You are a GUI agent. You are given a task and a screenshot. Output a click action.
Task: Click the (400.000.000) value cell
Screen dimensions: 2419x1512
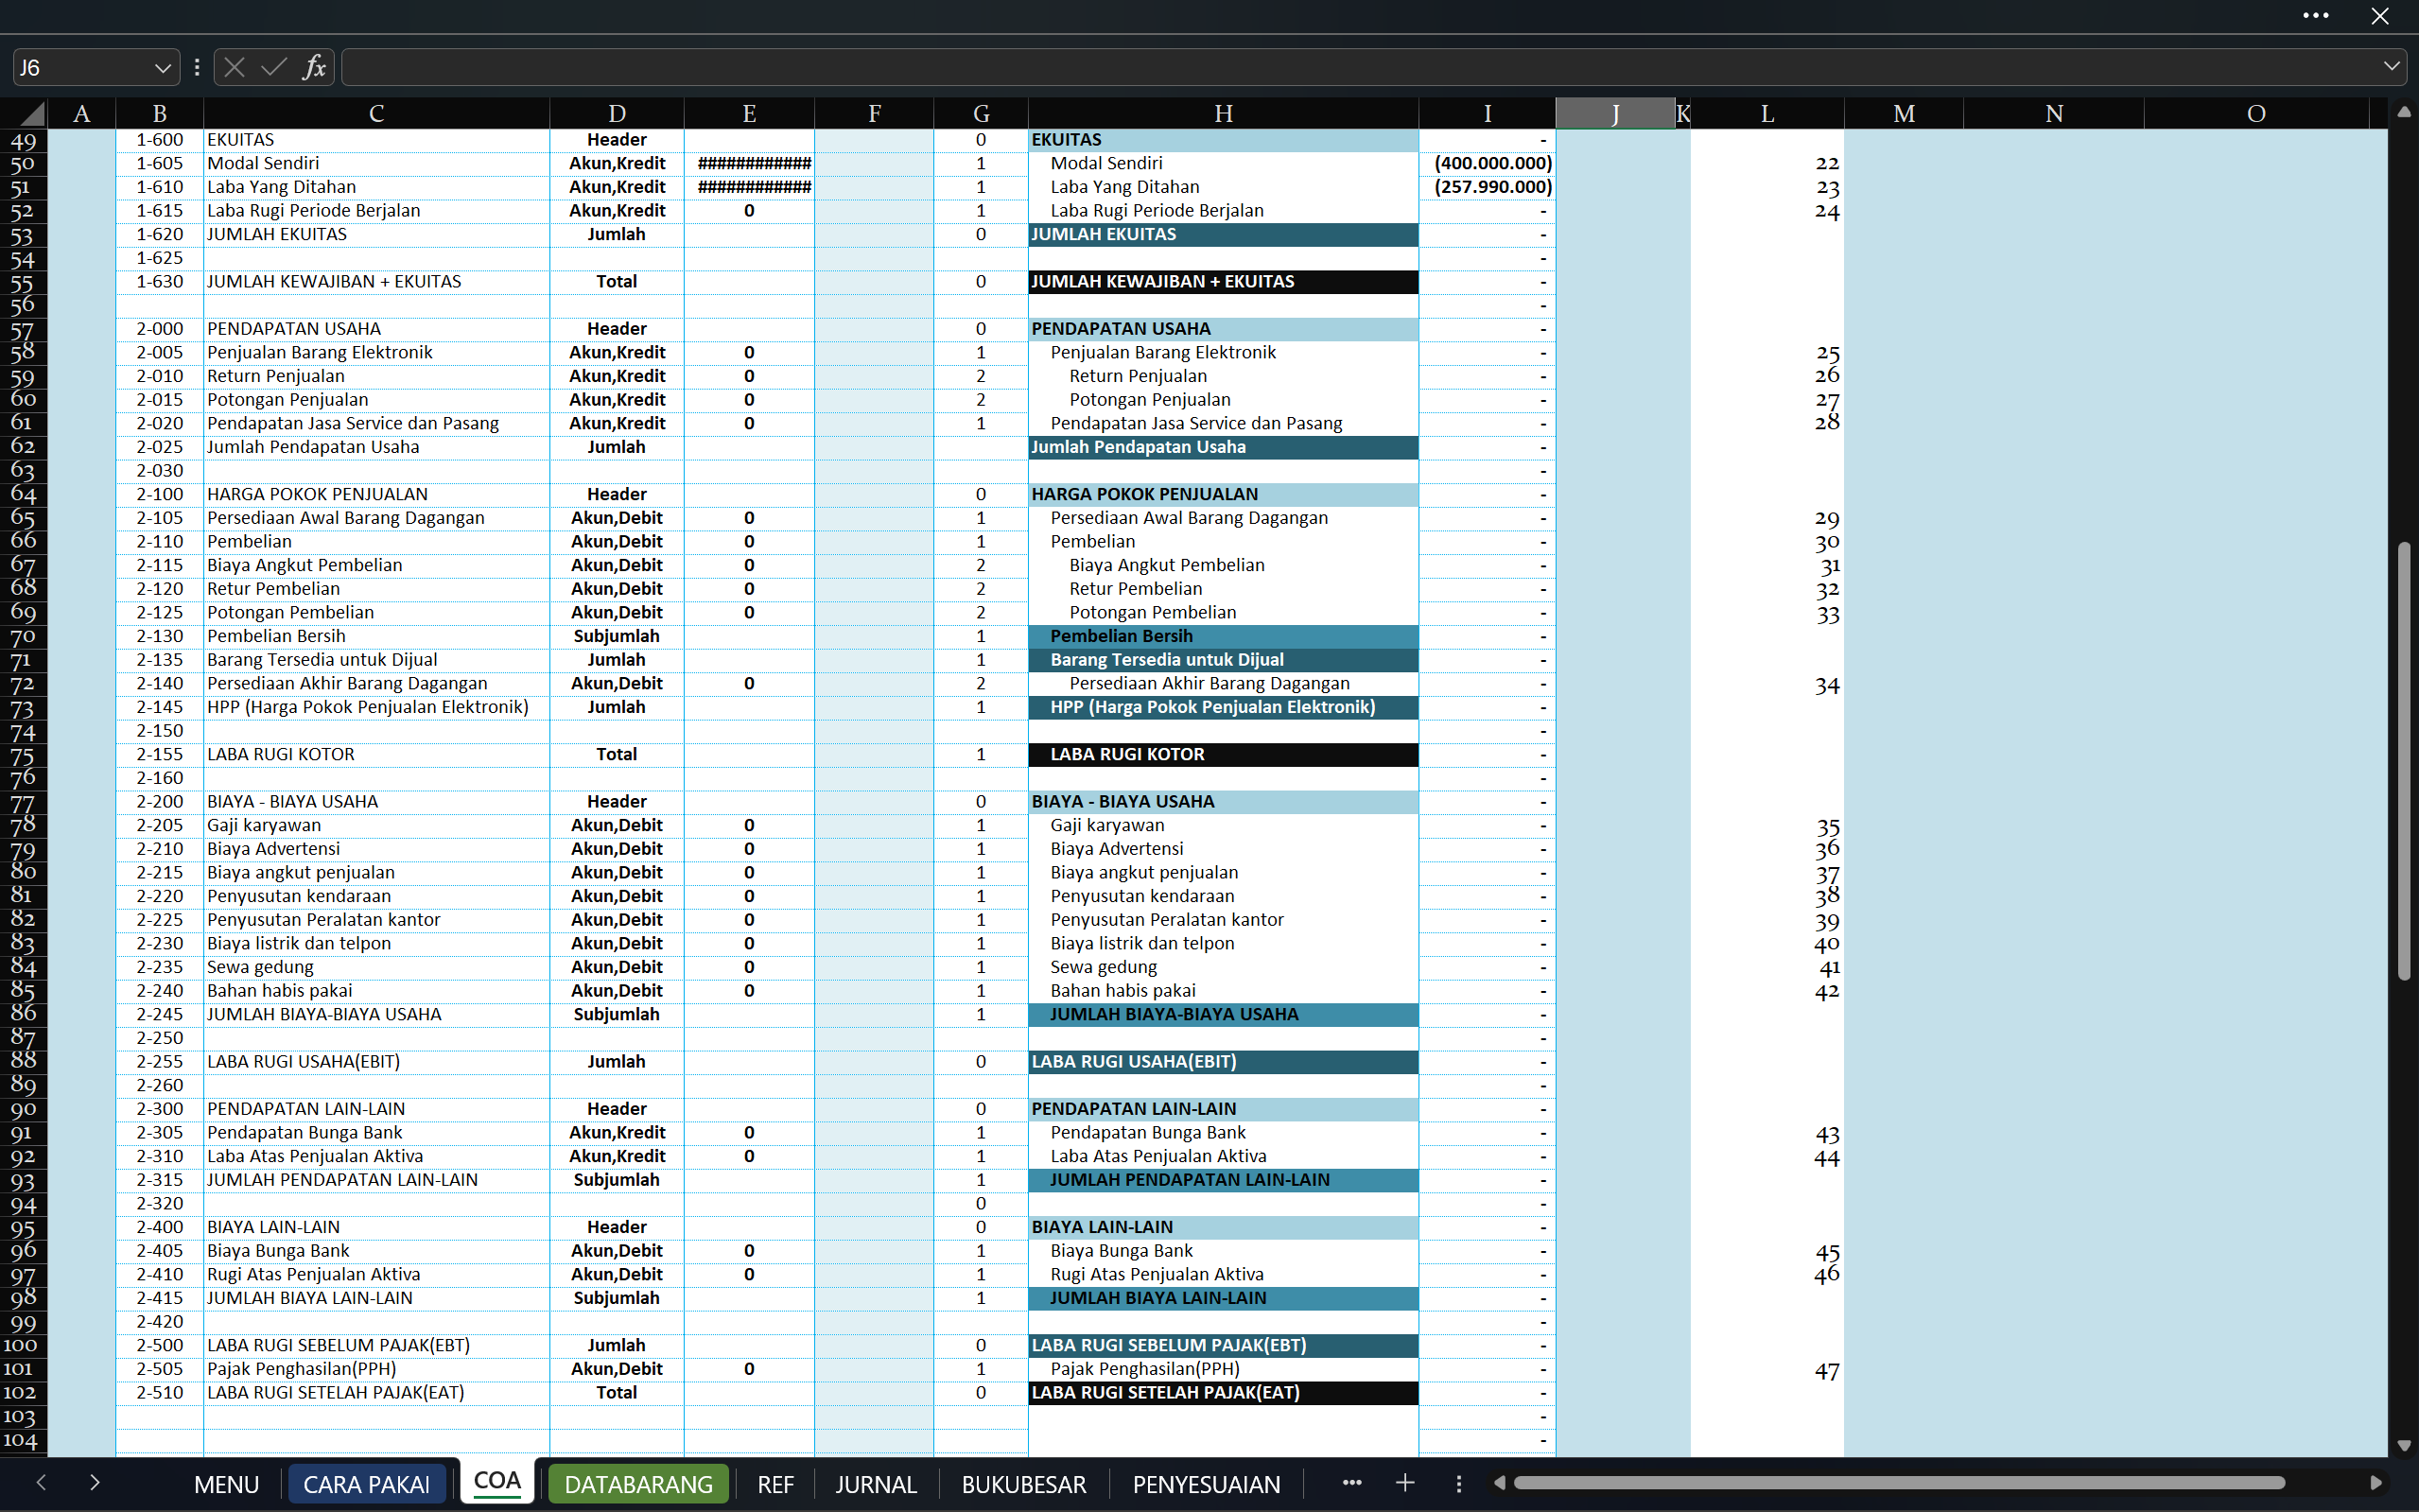click(x=1487, y=163)
